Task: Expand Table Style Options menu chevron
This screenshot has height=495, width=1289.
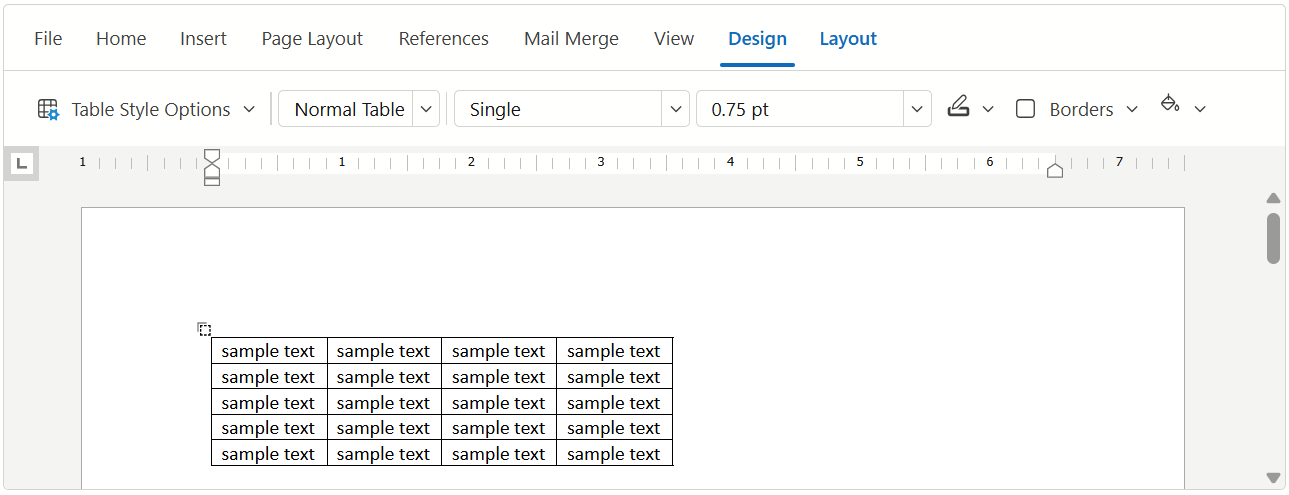Action: click(249, 109)
